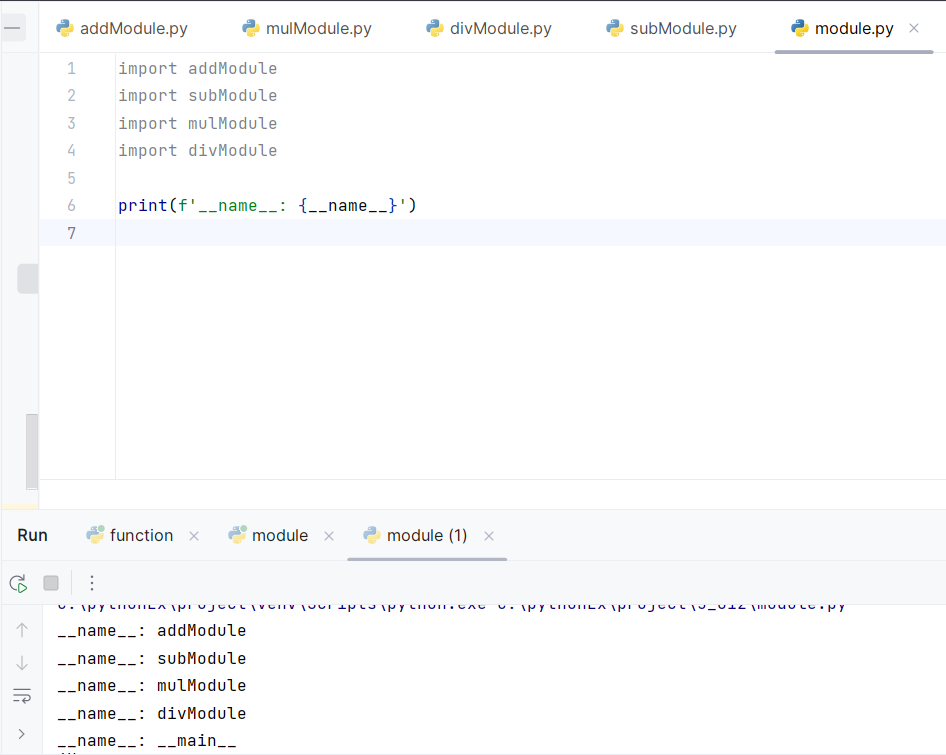946x755 pixels.
Task: Close the function run tab
Action: [194, 536]
